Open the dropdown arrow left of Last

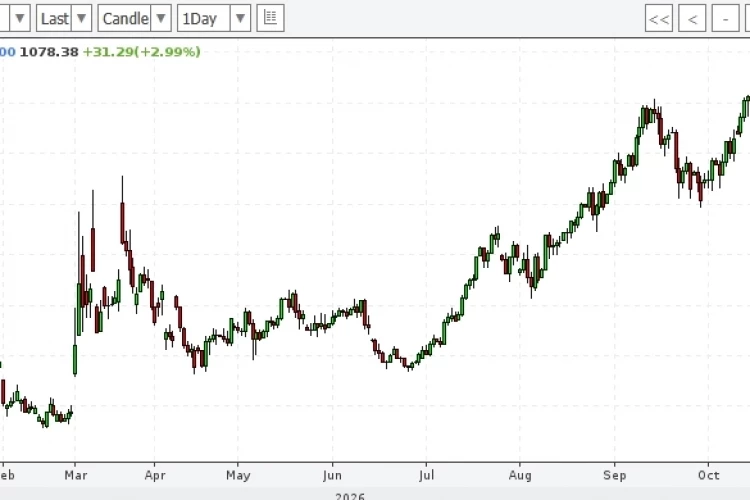19,19
